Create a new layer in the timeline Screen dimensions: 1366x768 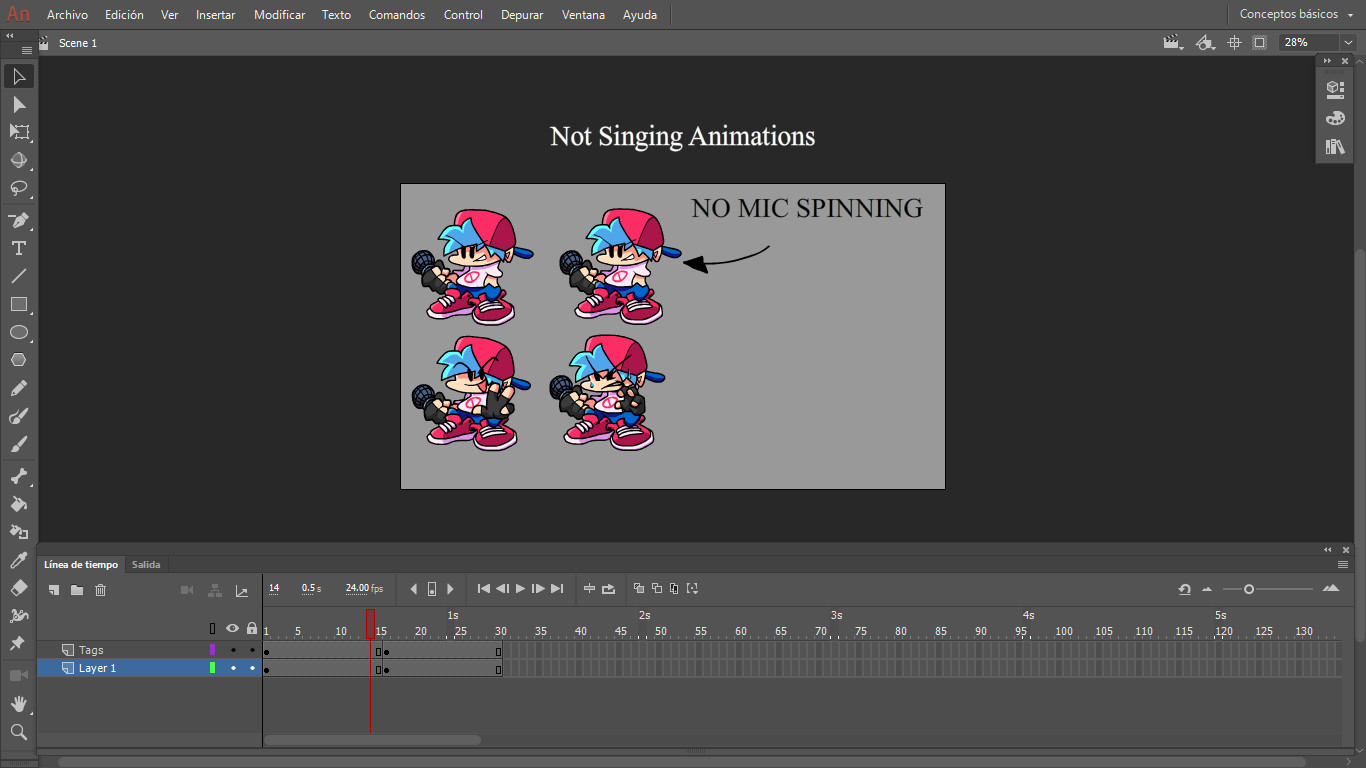(54, 589)
